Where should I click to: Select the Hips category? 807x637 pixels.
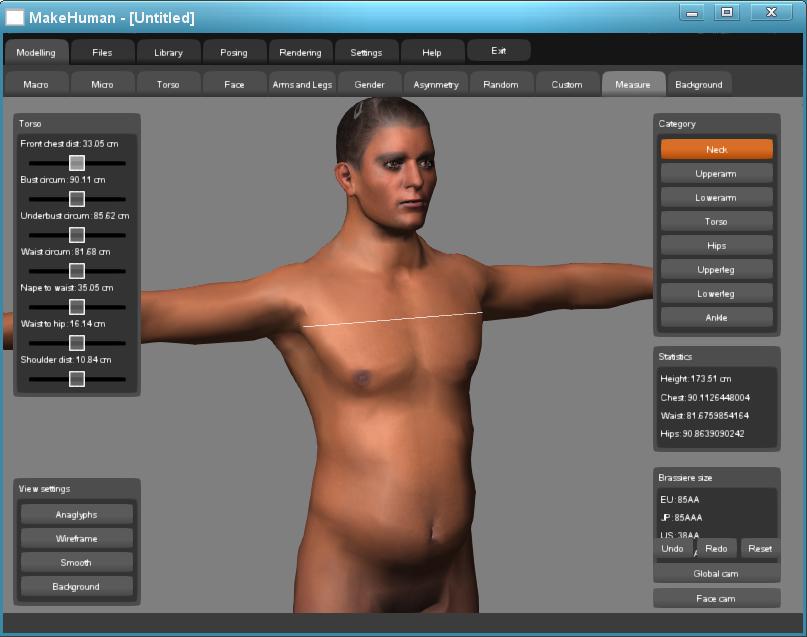(716, 245)
